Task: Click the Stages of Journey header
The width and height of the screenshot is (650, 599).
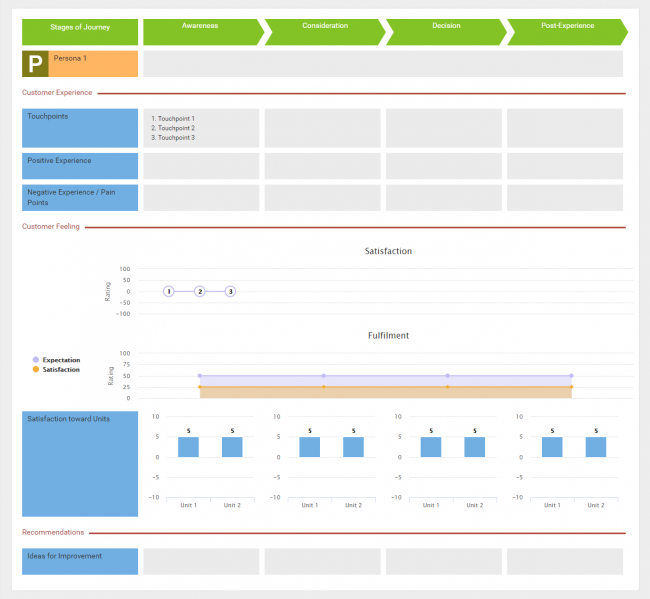Action: 80,32
